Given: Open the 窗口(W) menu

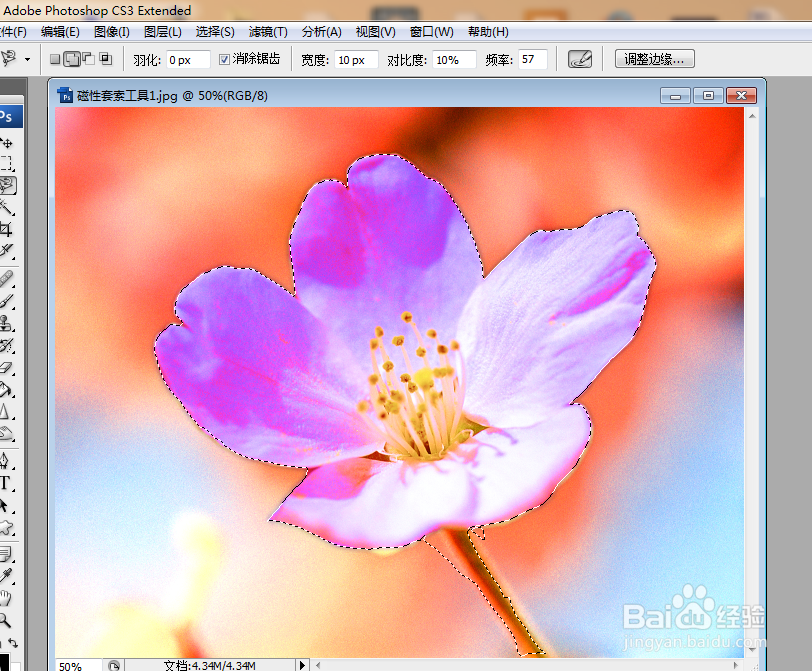Looking at the screenshot, I should (x=431, y=32).
